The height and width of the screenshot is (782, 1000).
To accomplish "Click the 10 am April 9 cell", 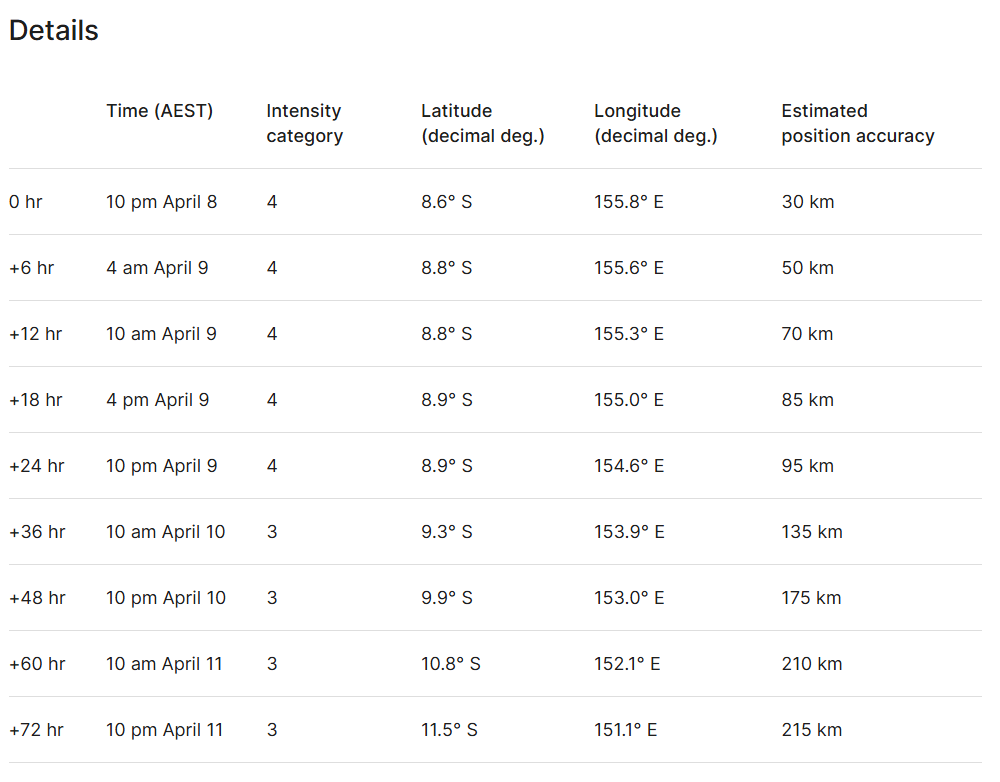I will (161, 334).
